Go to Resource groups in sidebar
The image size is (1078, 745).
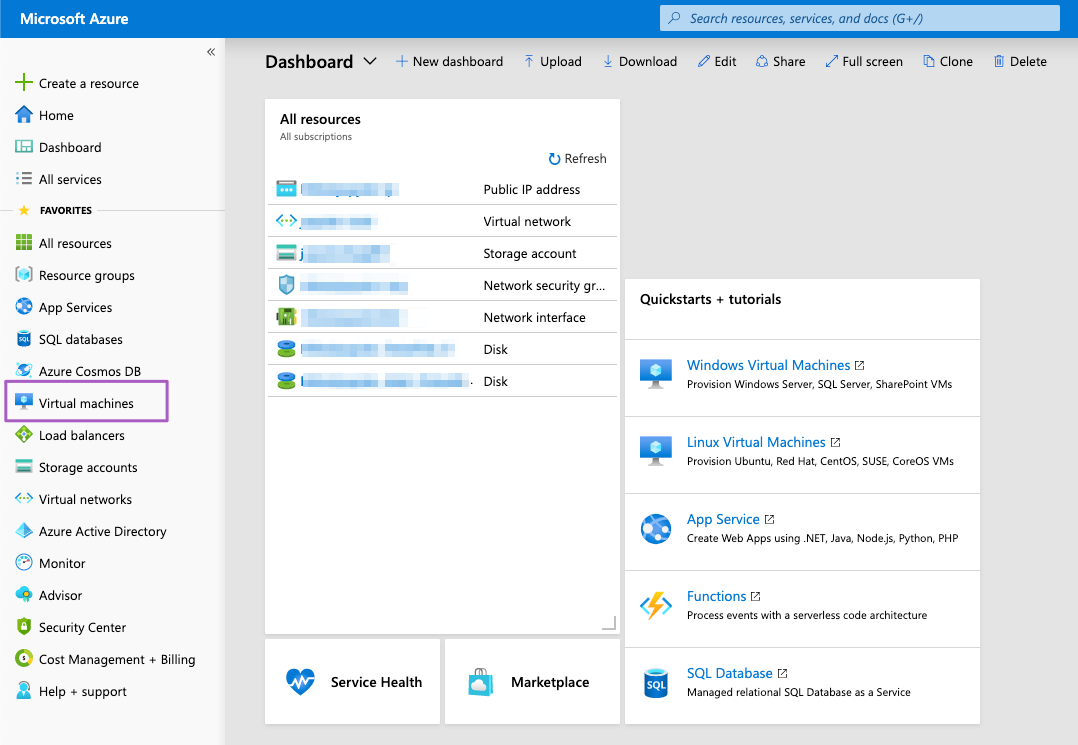pyautogui.click(x=86, y=275)
